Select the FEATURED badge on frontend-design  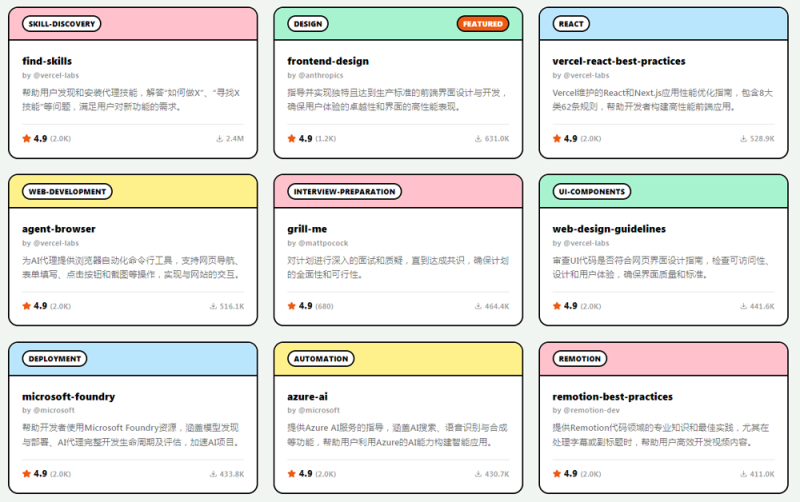[483, 24]
